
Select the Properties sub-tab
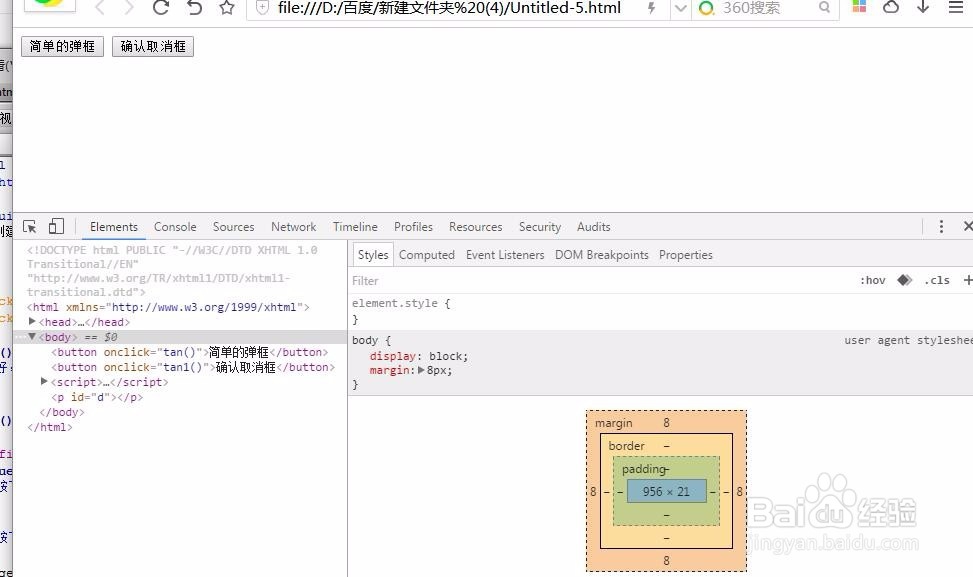click(686, 255)
